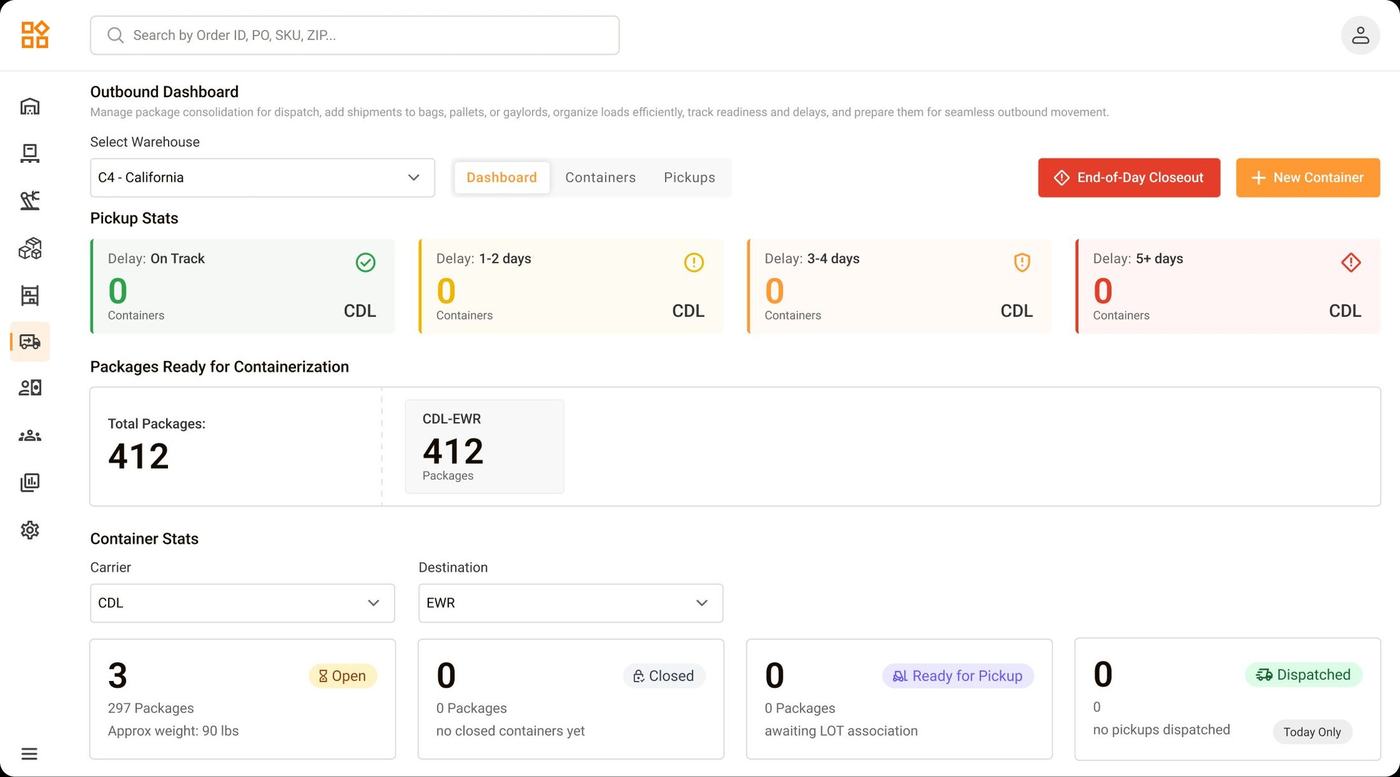This screenshot has width=1400, height=777.
Task: Click the 'Pickup Stats' heading
Action: coord(134,218)
